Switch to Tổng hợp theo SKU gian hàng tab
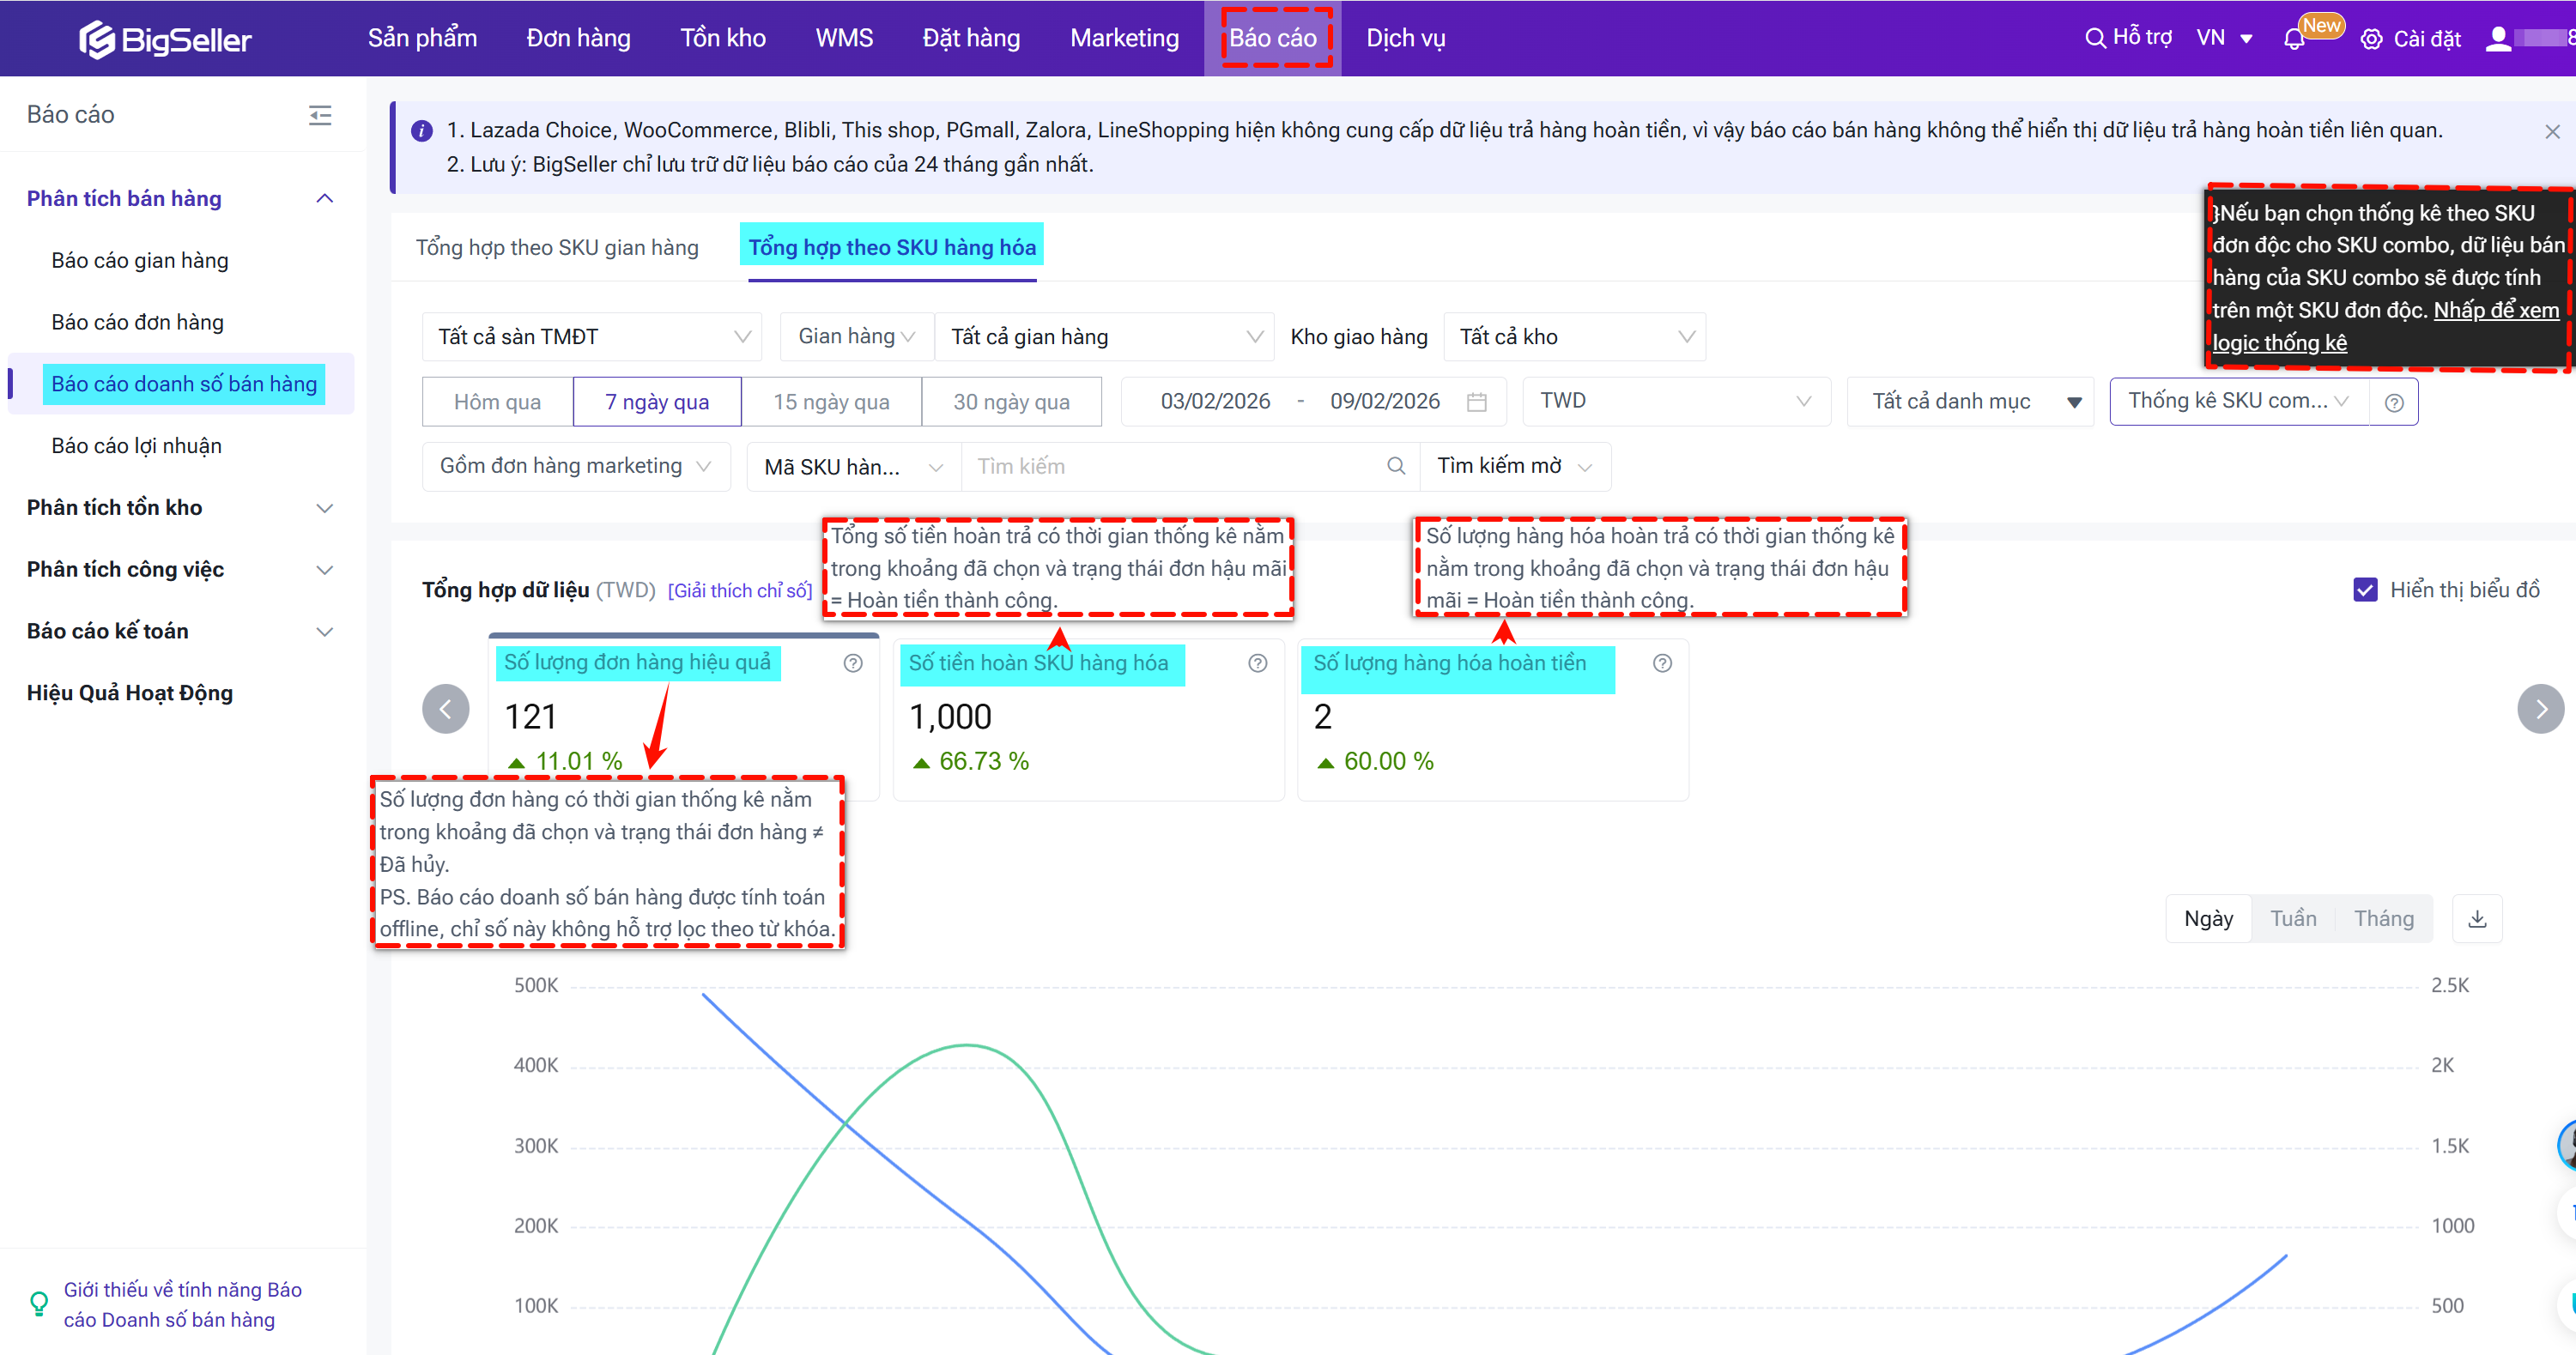Screen dimensions: 2576x1355 point(557,247)
